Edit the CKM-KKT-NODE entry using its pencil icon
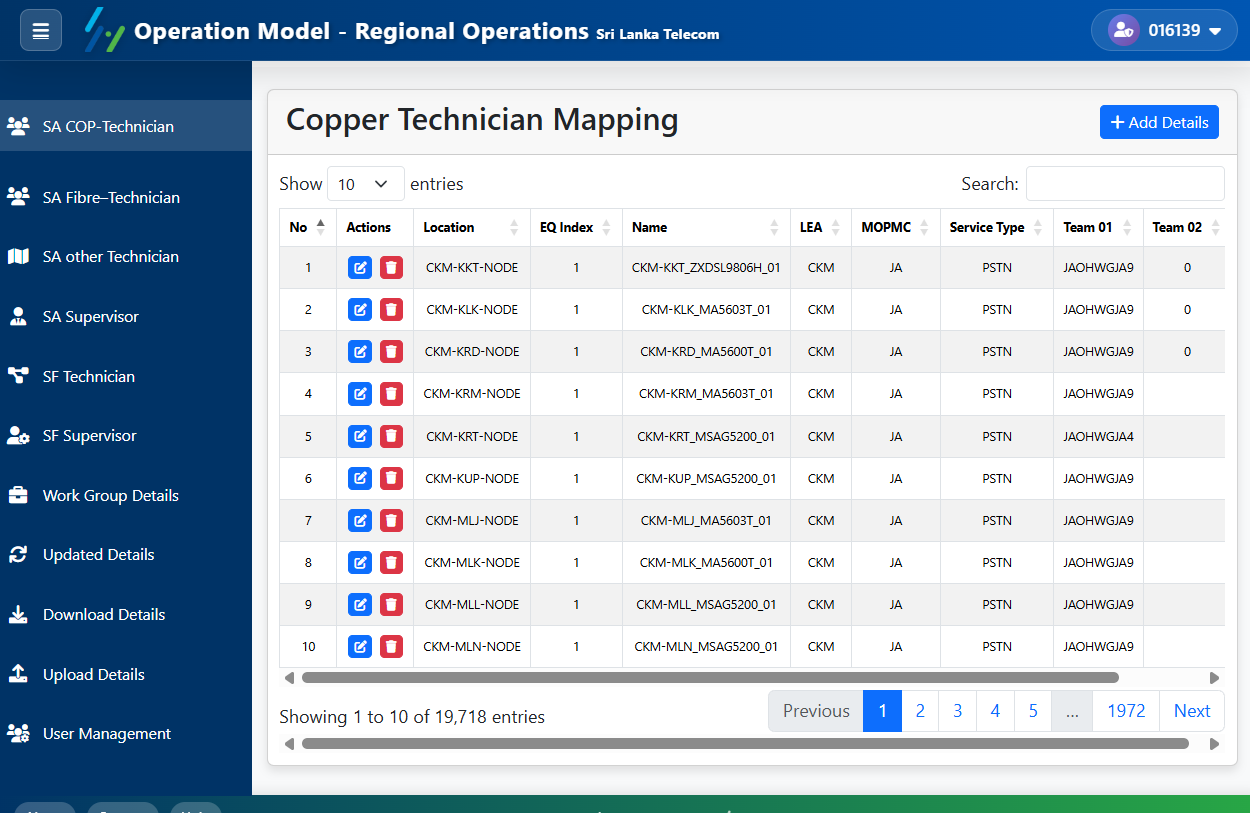 tap(359, 267)
